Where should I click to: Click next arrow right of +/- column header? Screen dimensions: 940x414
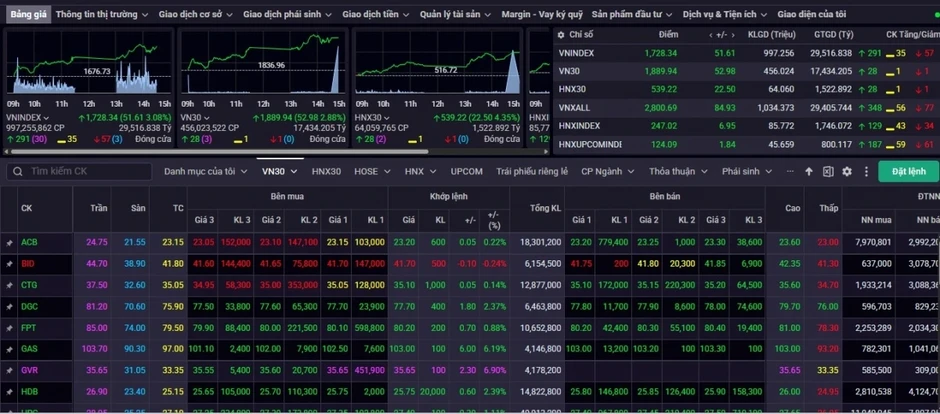(x=735, y=35)
